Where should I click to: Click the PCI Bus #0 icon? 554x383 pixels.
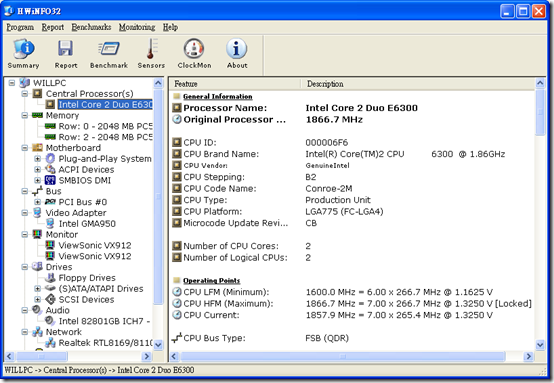[50, 202]
